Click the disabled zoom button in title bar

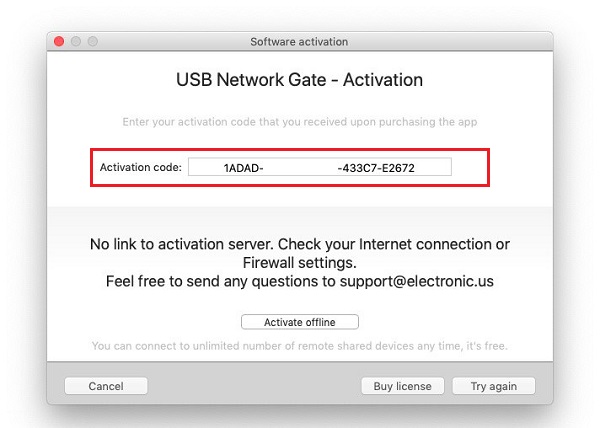coord(93,41)
